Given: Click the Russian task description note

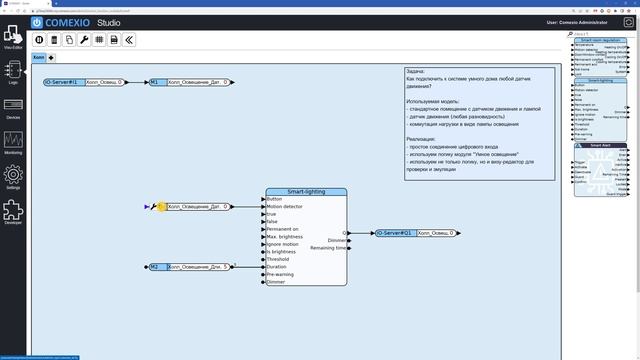Looking at the screenshot, I should pyautogui.click(x=480, y=124).
